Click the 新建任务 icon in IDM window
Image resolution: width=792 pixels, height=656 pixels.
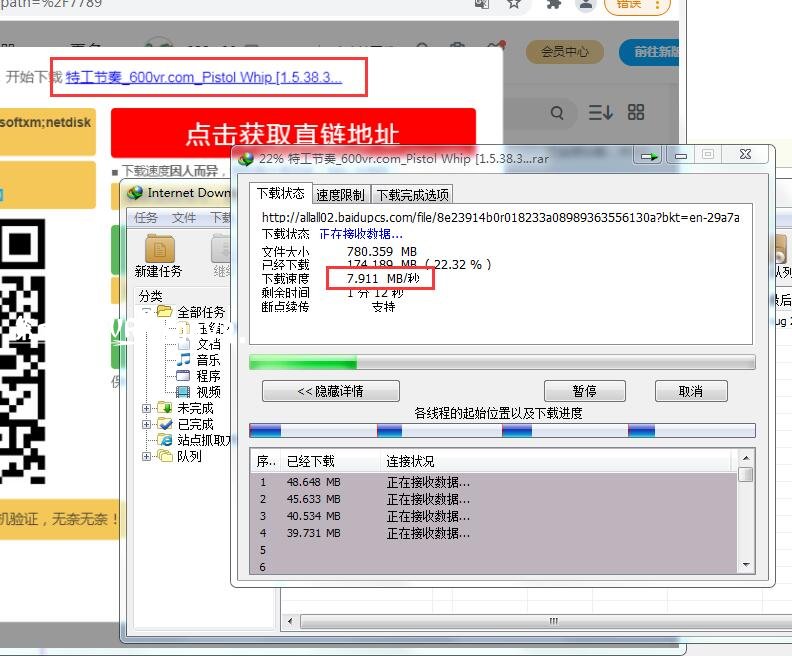[x=160, y=248]
